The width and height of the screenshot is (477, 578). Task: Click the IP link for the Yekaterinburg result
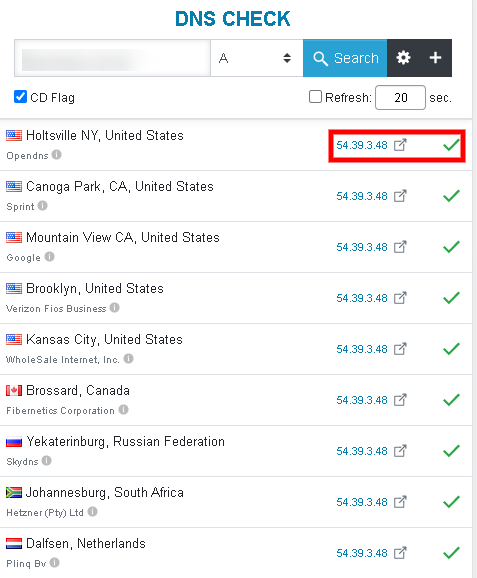pos(362,451)
